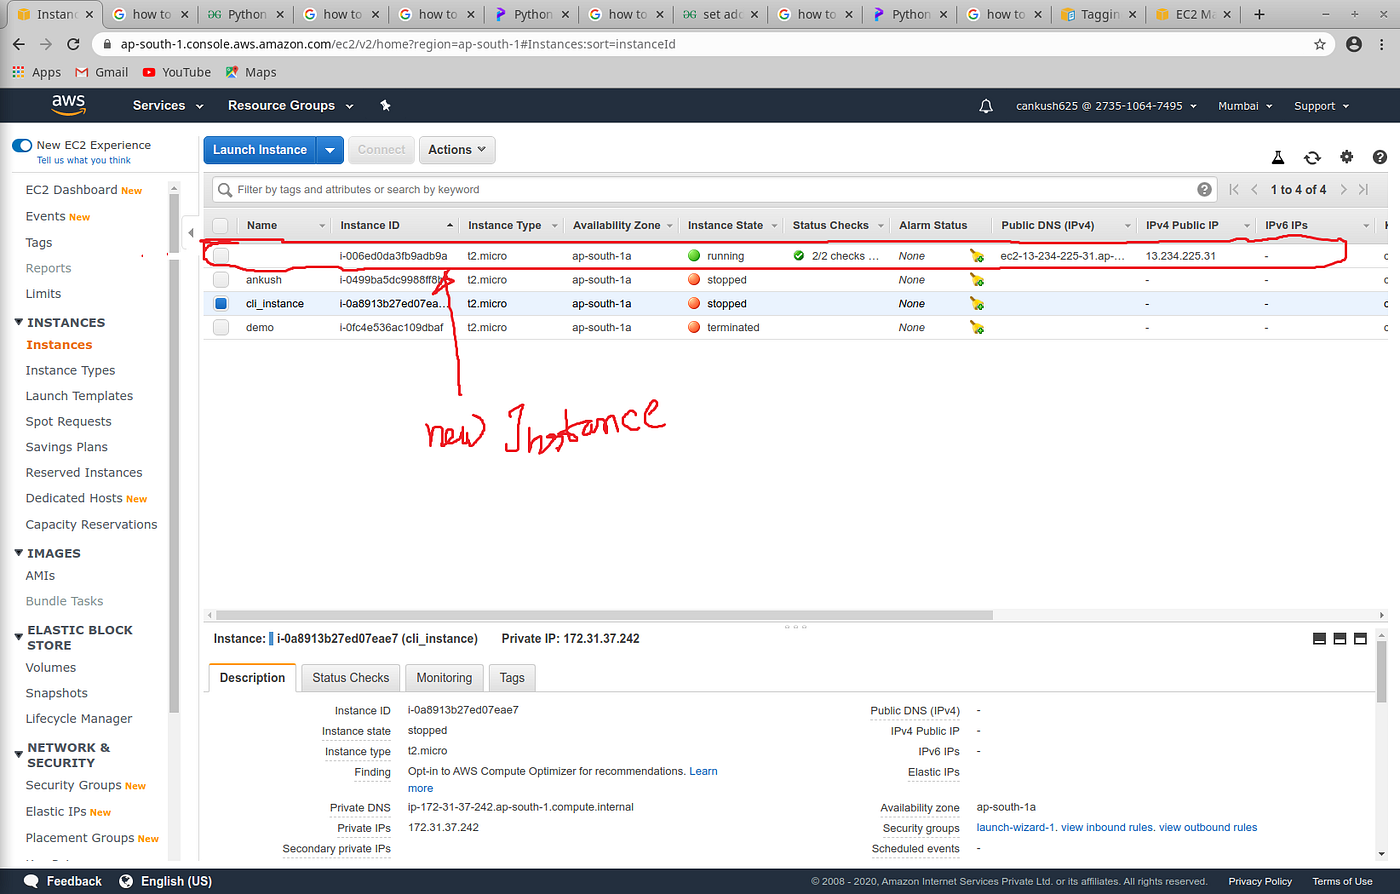Open a new browser tab
This screenshot has height=894, width=1400.
tap(1259, 14)
